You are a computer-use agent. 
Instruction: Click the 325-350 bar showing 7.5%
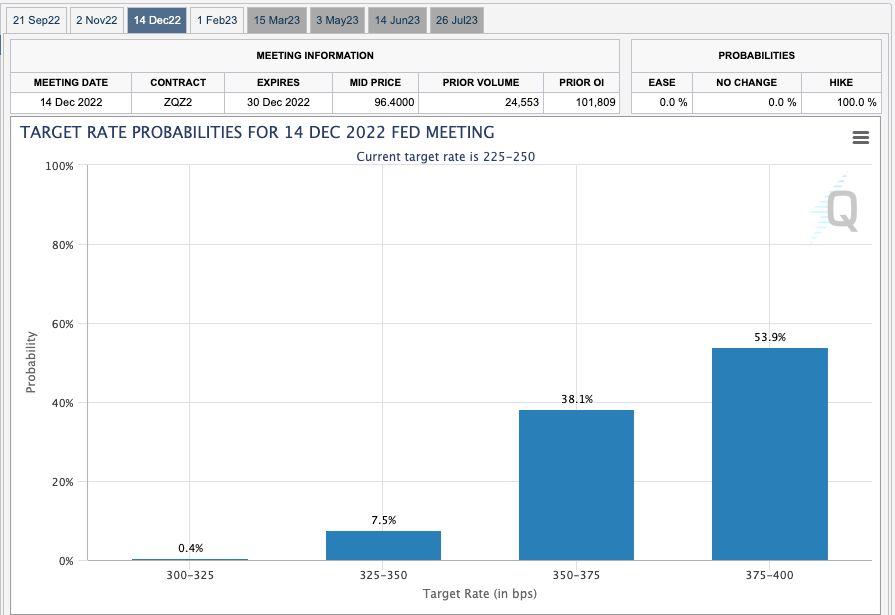pyautogui.click(x=384, y=545)
